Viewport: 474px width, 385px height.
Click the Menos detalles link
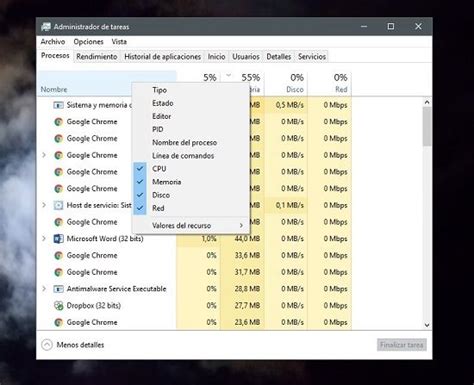80,345
